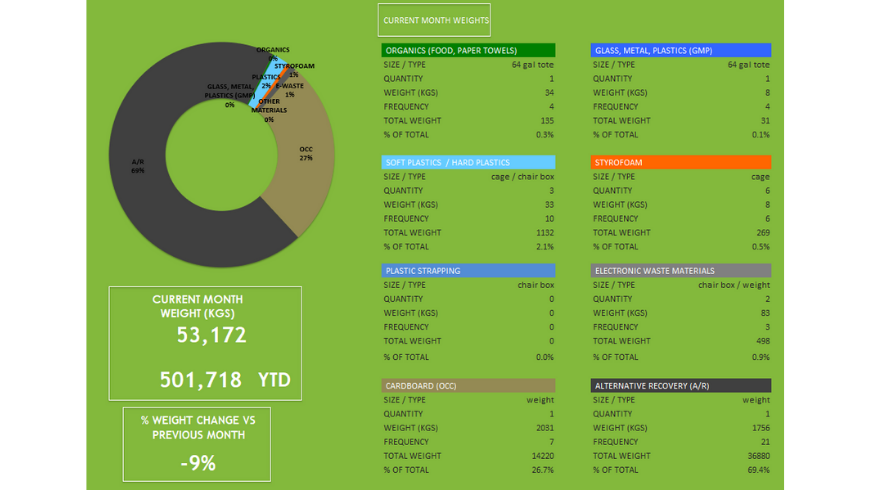The image size is (870, 490).
Task: Select Cardboard total weight value 14220
Action: pyautogui.click(x=540, y=455)
